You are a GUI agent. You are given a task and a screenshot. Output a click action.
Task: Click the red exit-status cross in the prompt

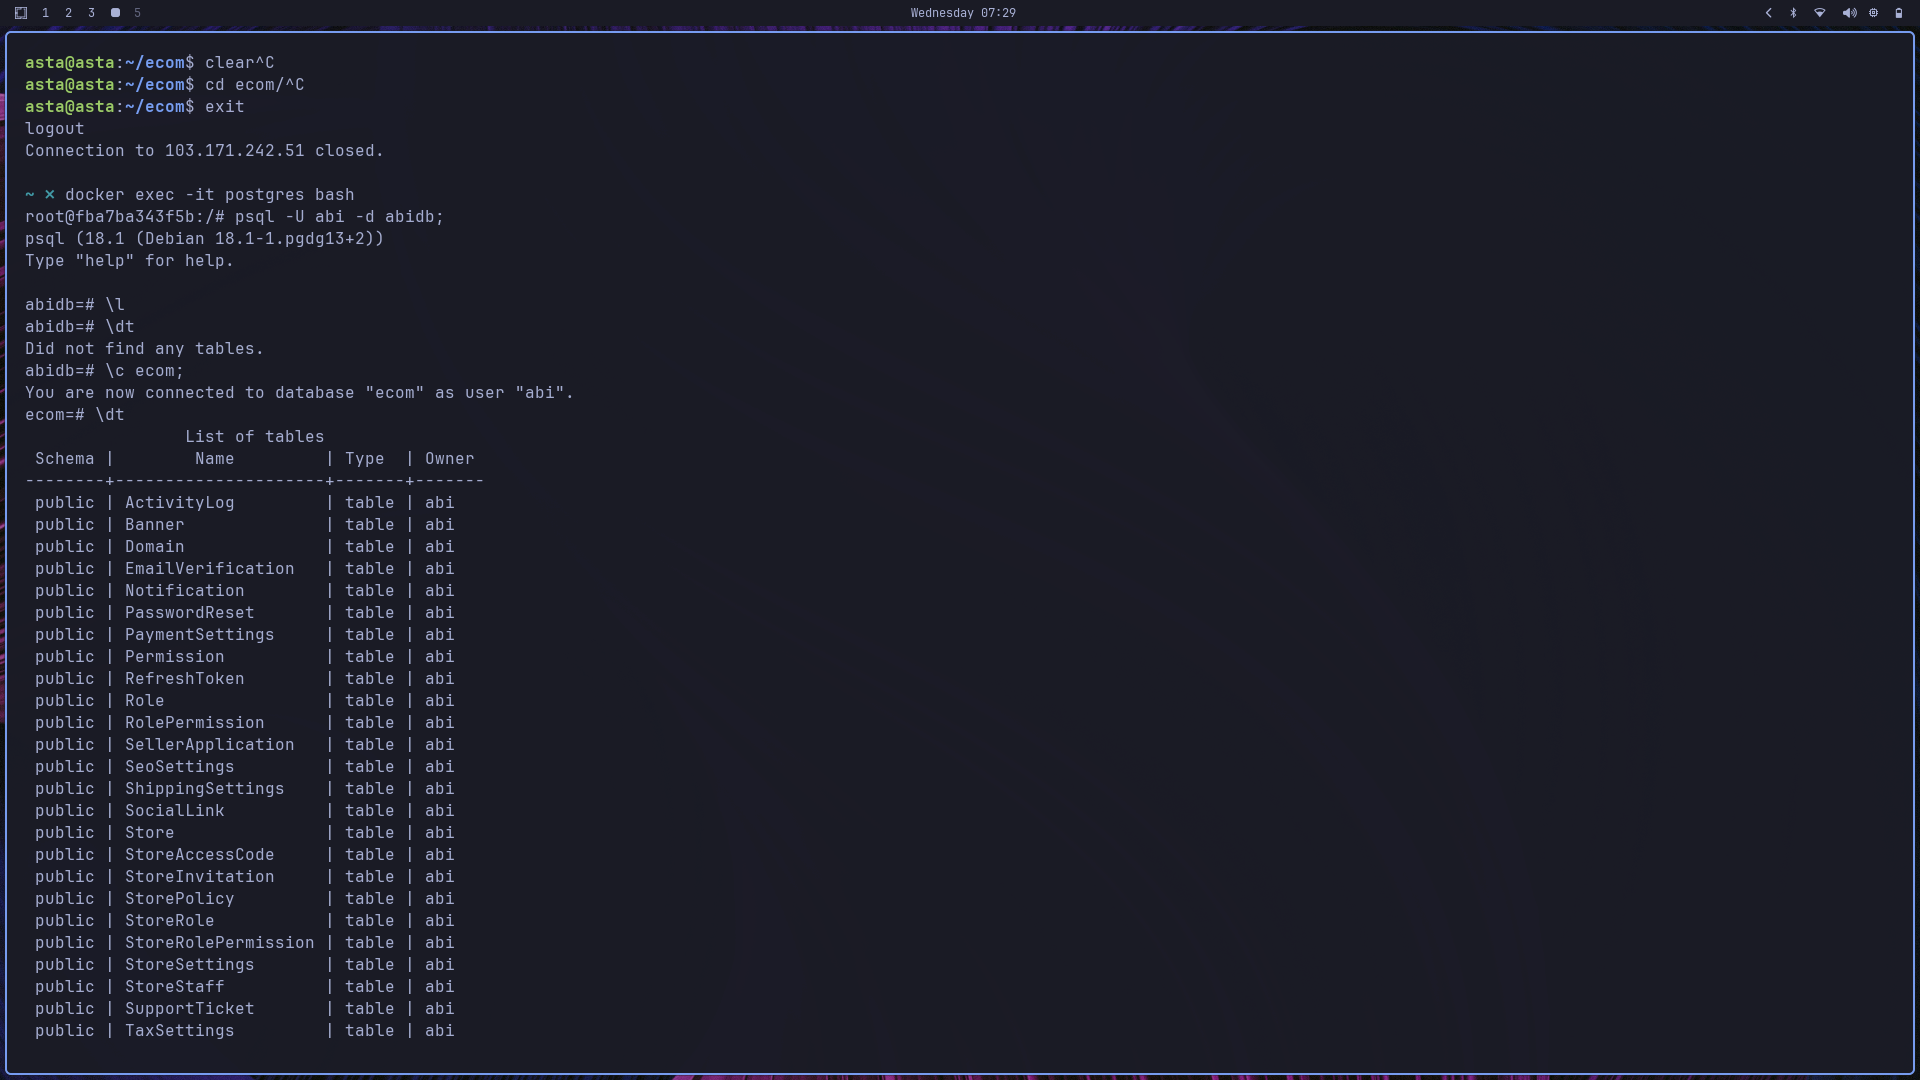click(x=50, y=195)
